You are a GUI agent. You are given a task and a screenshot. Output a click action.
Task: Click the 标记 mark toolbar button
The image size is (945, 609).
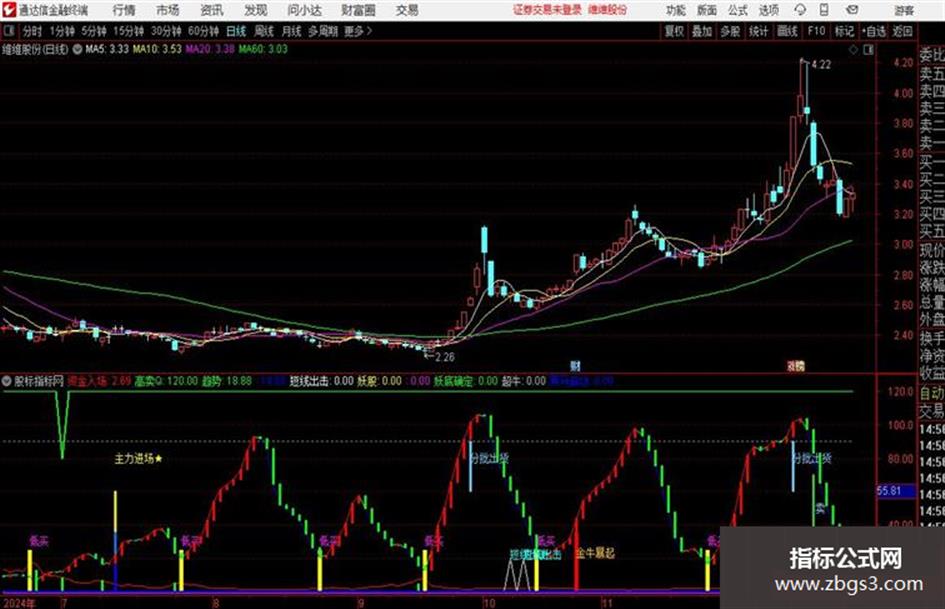[x=844, y=31]
